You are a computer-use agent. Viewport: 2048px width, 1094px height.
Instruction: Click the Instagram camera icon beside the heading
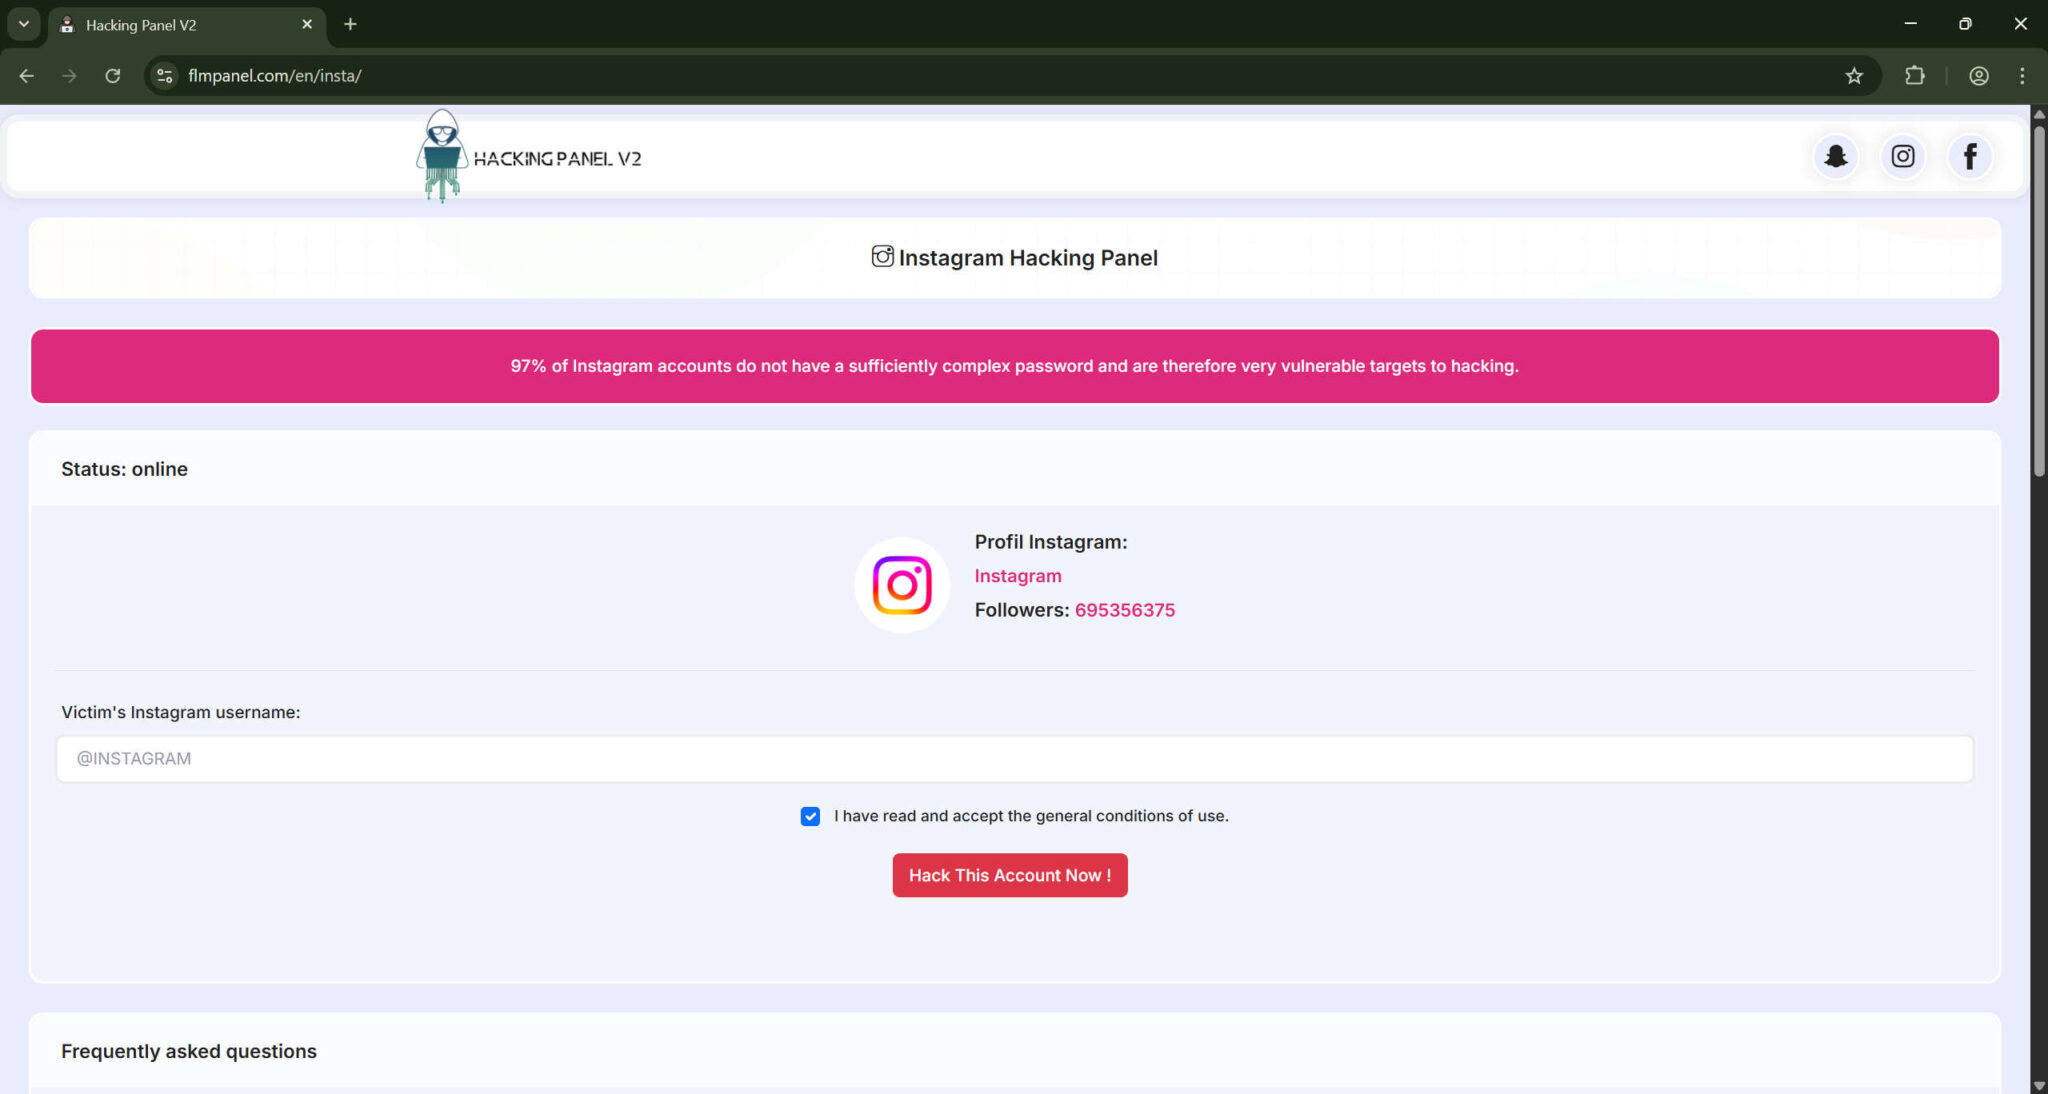tap(881, 256)
